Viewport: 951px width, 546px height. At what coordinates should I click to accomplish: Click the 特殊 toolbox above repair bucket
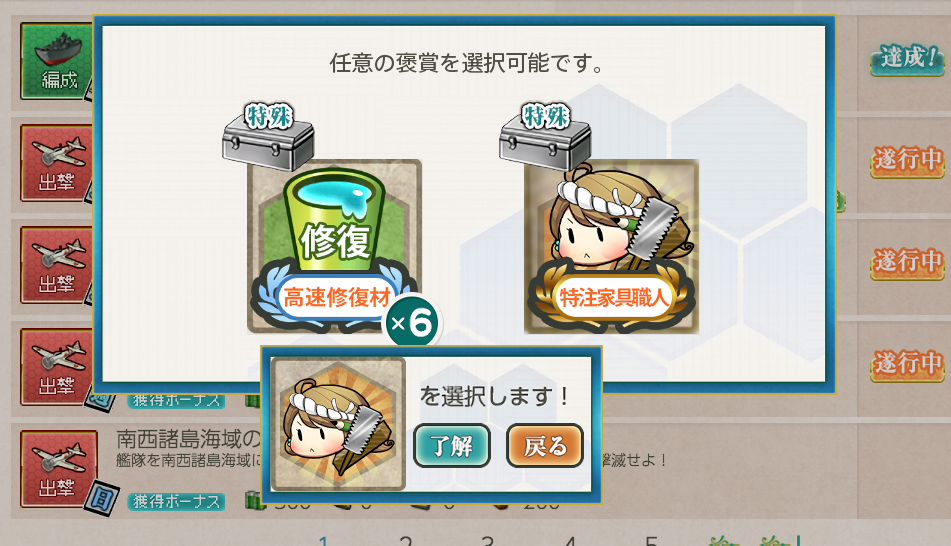(268, 136)
